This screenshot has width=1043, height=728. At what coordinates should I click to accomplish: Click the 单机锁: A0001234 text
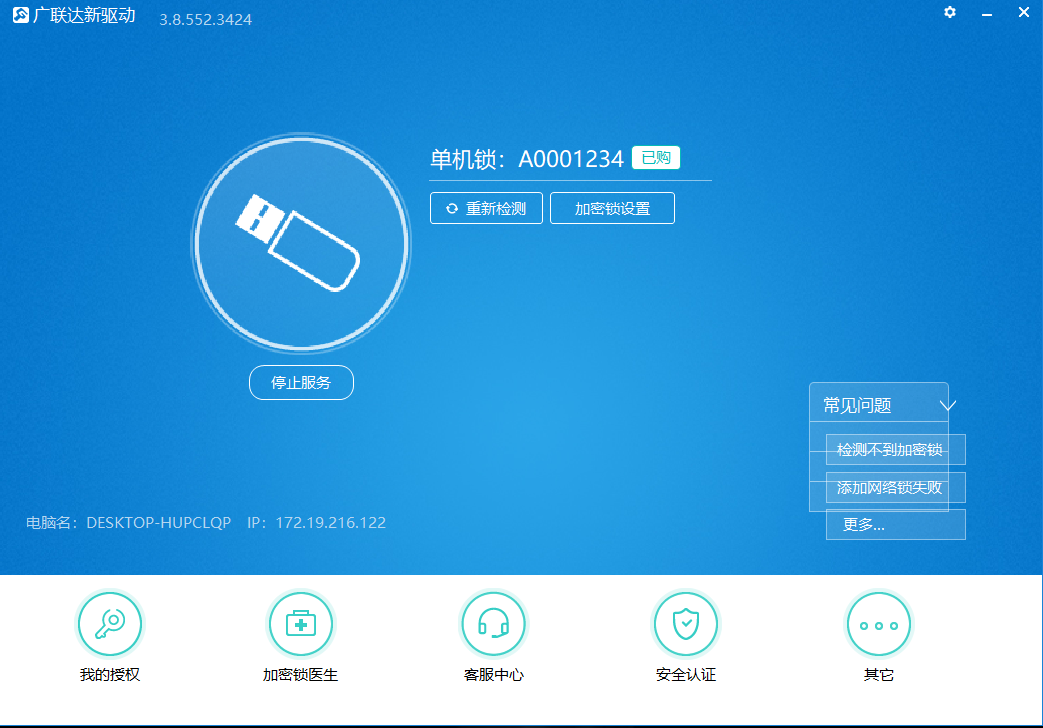click(527, 159)
